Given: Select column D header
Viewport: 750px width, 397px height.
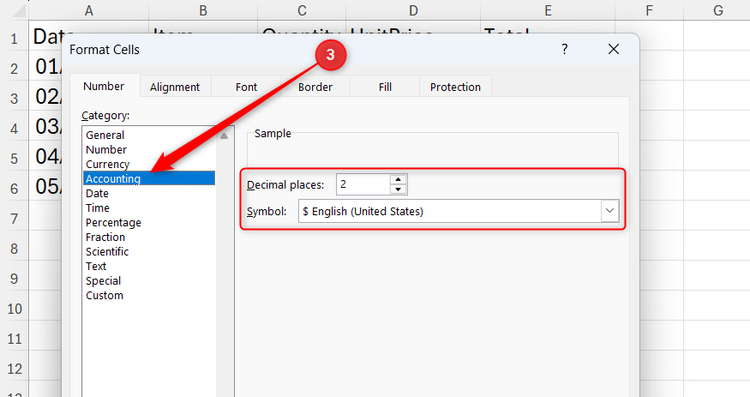Looking at the screenshot, I should pos(413,10).
